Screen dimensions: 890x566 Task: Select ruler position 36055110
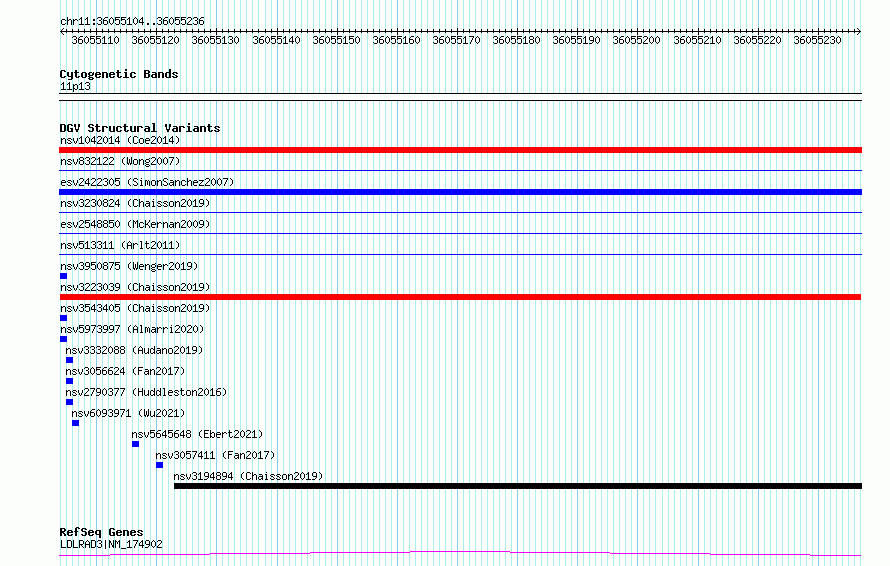pos(95,40)
